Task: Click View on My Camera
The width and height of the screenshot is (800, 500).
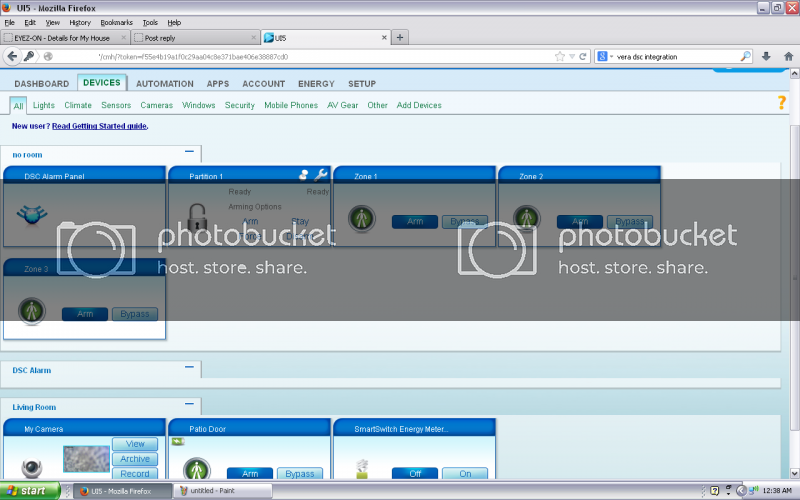Action: click(135, 444)
